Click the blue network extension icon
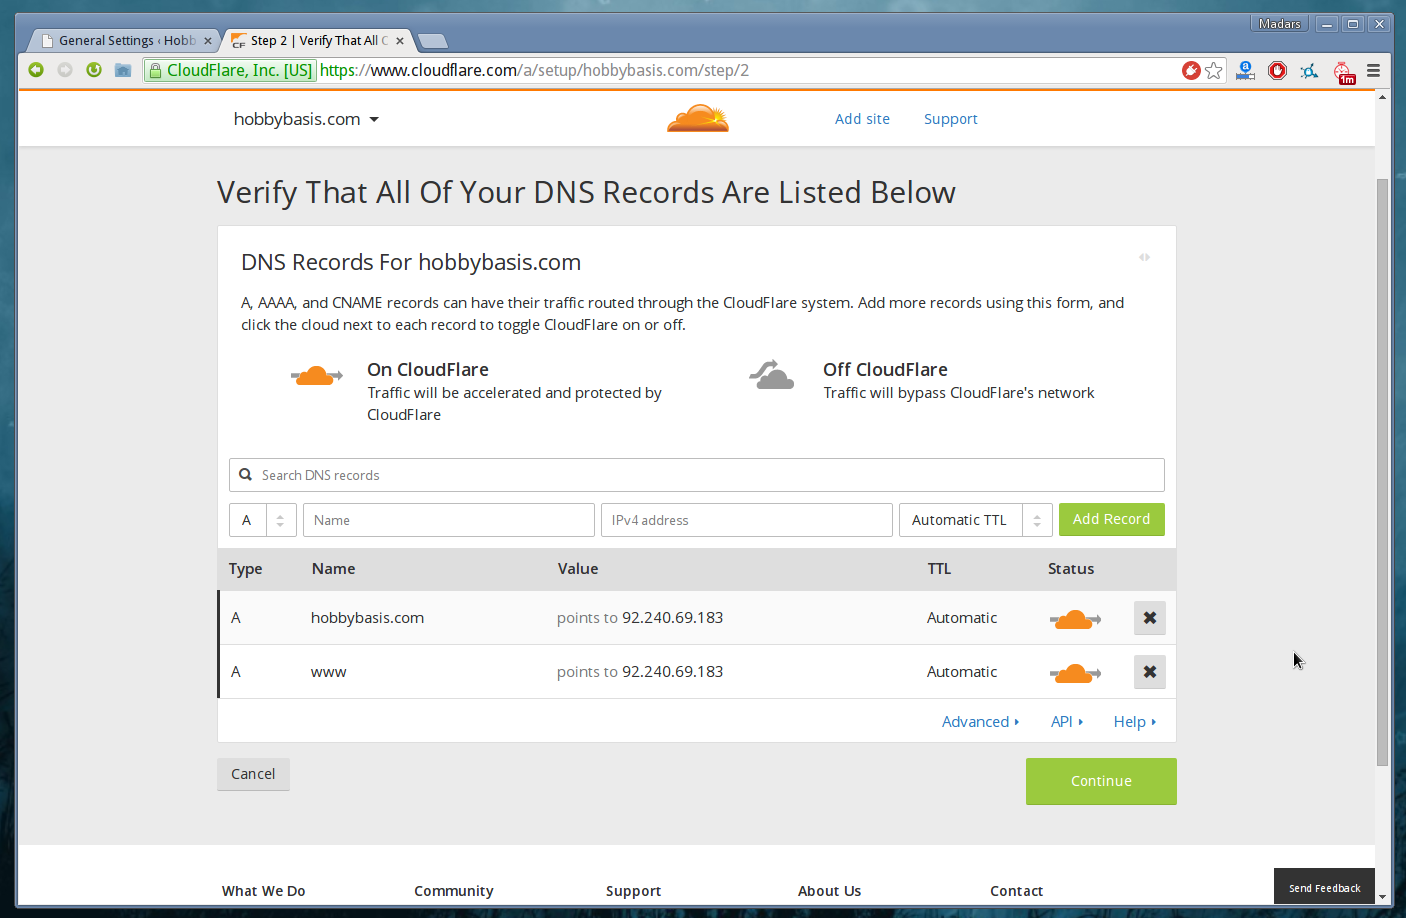The width and height of the screenshot is (1406, 918). (1309, 71)
